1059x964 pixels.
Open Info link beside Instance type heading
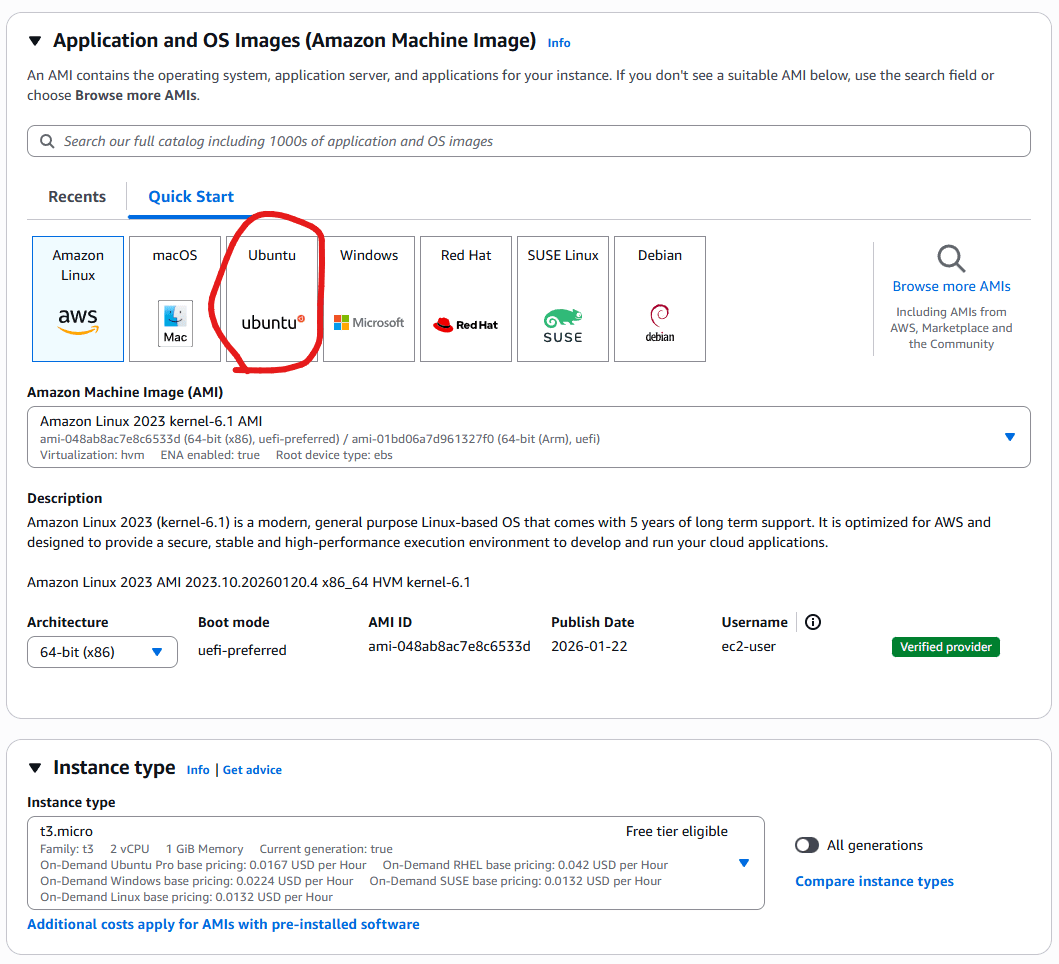point(198,769)
